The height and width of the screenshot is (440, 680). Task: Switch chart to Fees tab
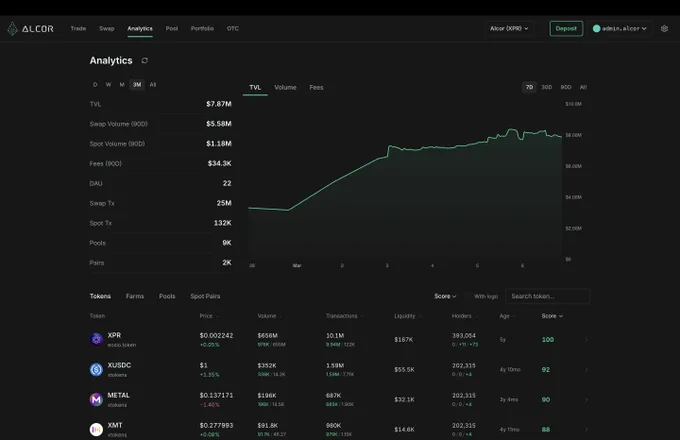click(x=316, y=88)
